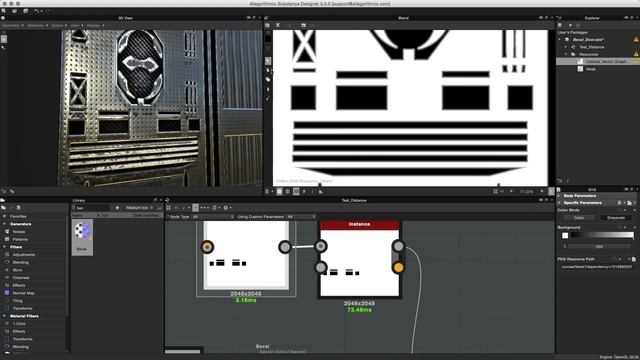Select the Instance node's red title bar
Screen dimensions: 640x360
click(360, 224)
